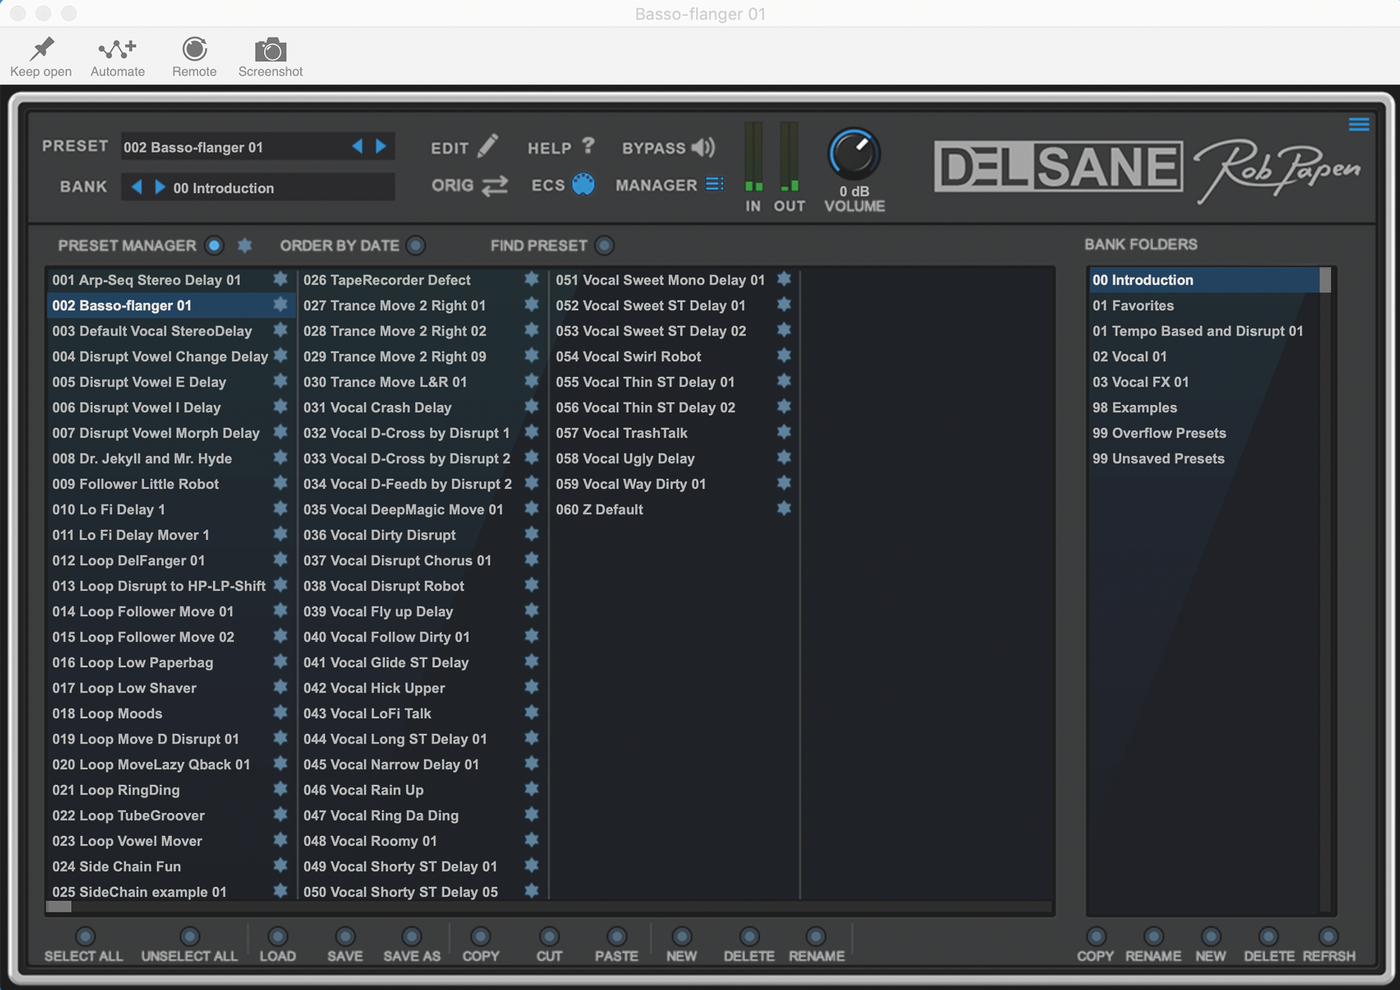
Task: Toggle the ECS blue circle button
Action: tap(583, 184)
